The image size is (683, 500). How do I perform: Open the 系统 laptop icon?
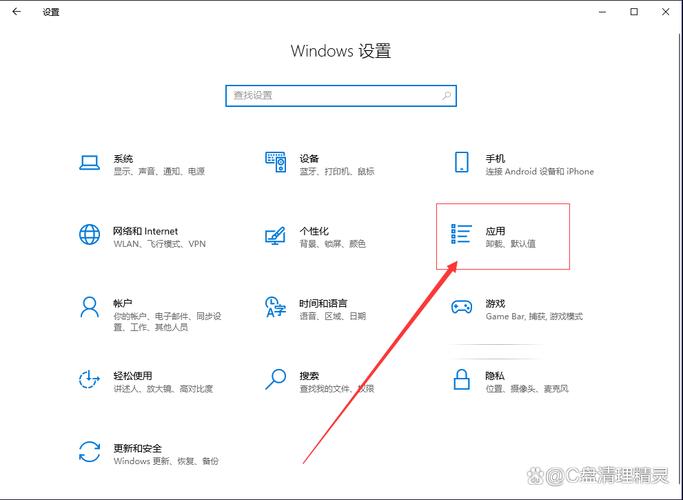coord(89,163)
